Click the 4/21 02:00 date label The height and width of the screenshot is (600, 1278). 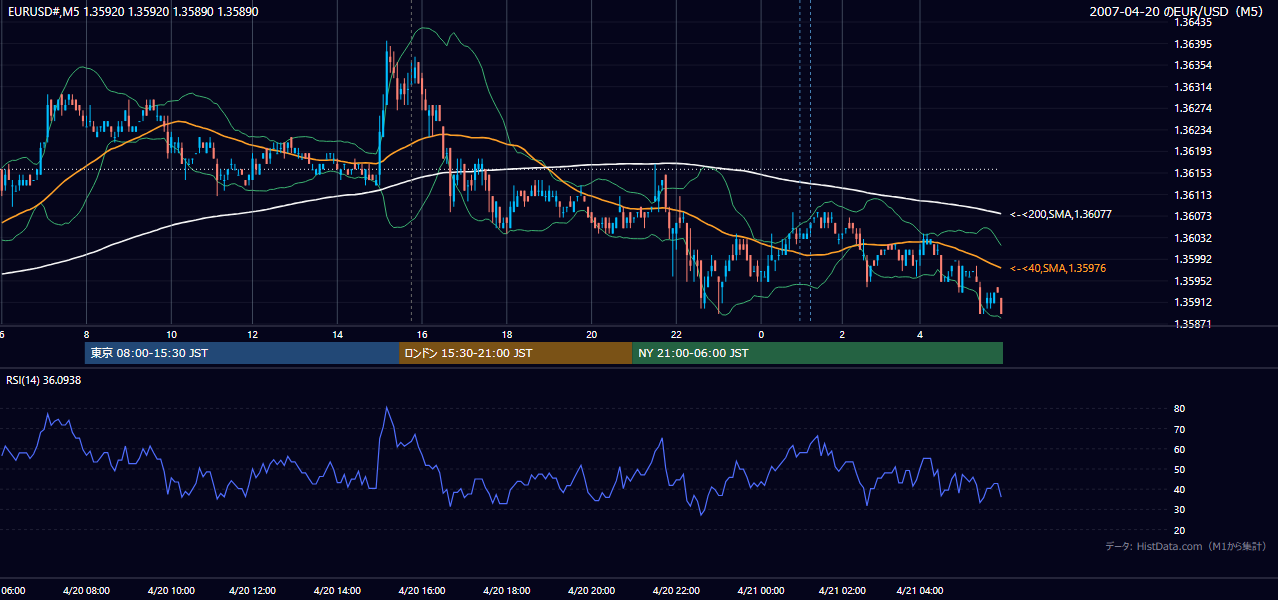point(842,590)
